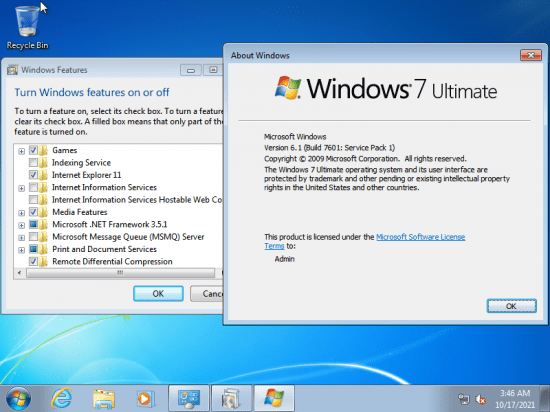Check the Internet Information Services checkbox

pyautogui.click(x=33, y=188)
